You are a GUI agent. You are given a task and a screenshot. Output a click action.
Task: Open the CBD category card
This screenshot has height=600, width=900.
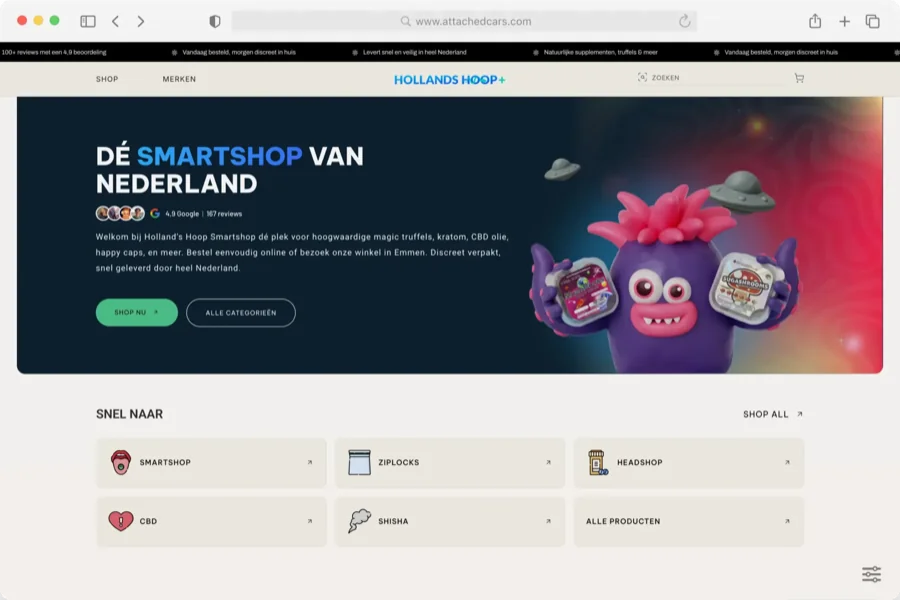[x=211, y=521]
